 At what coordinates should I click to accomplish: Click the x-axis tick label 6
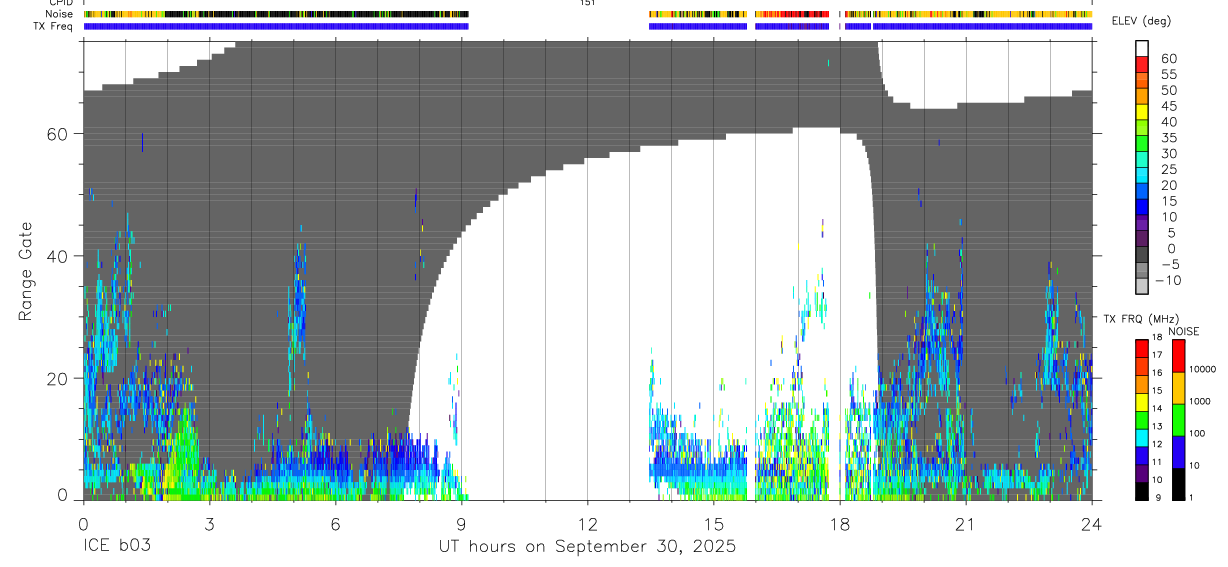335,524
